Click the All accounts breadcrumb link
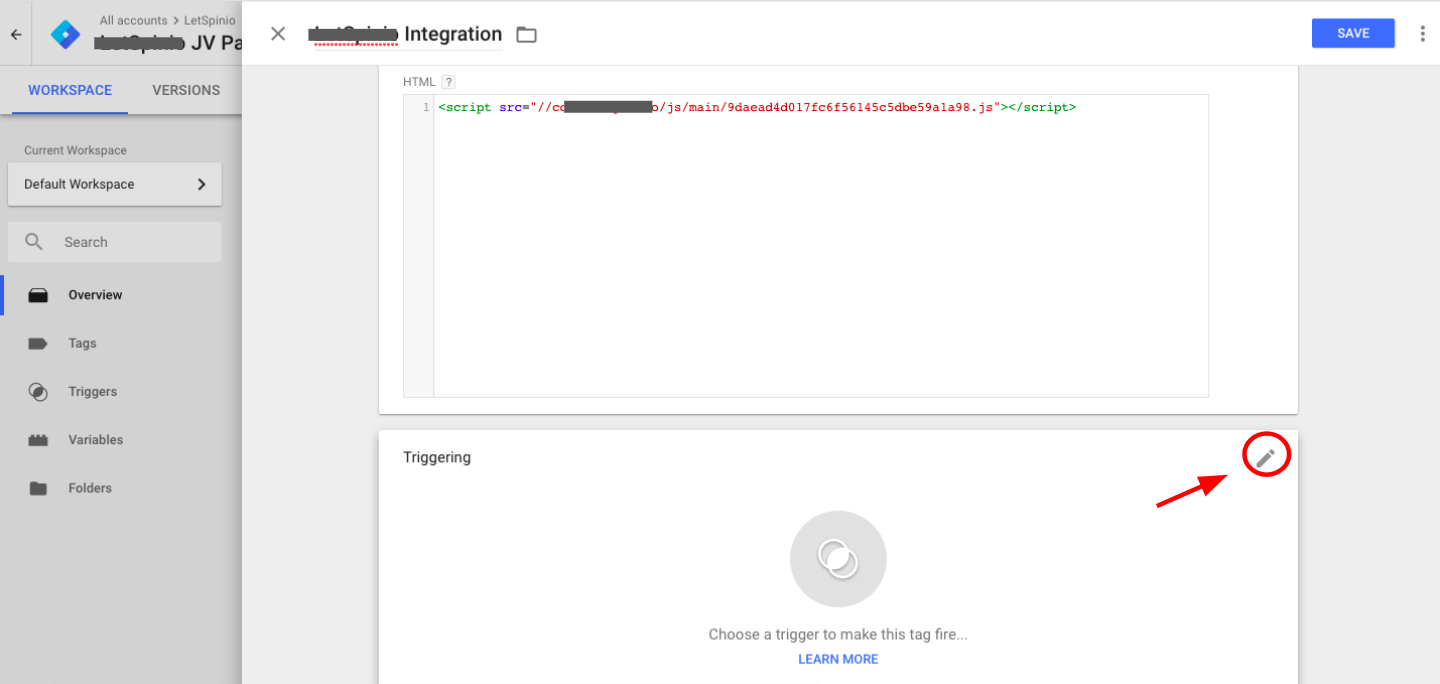1440x684 pixels. tap(134, 20)
